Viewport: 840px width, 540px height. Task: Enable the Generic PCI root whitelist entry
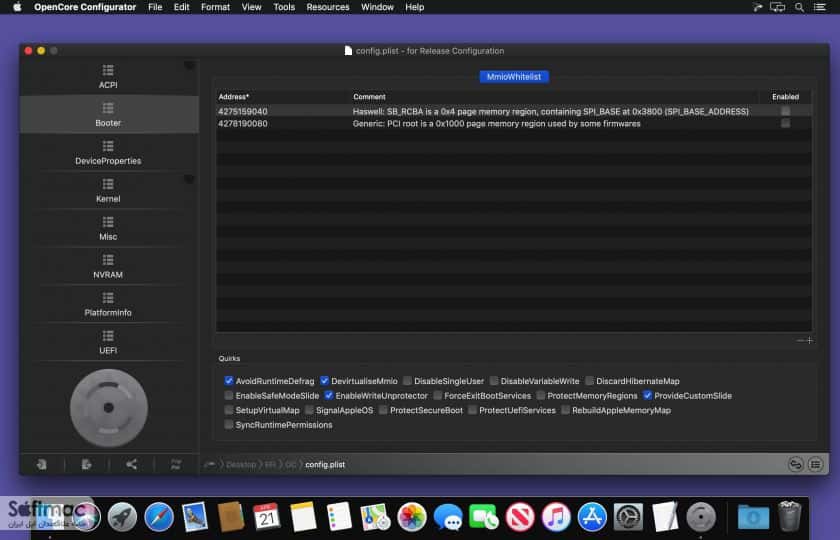(785, 123)
